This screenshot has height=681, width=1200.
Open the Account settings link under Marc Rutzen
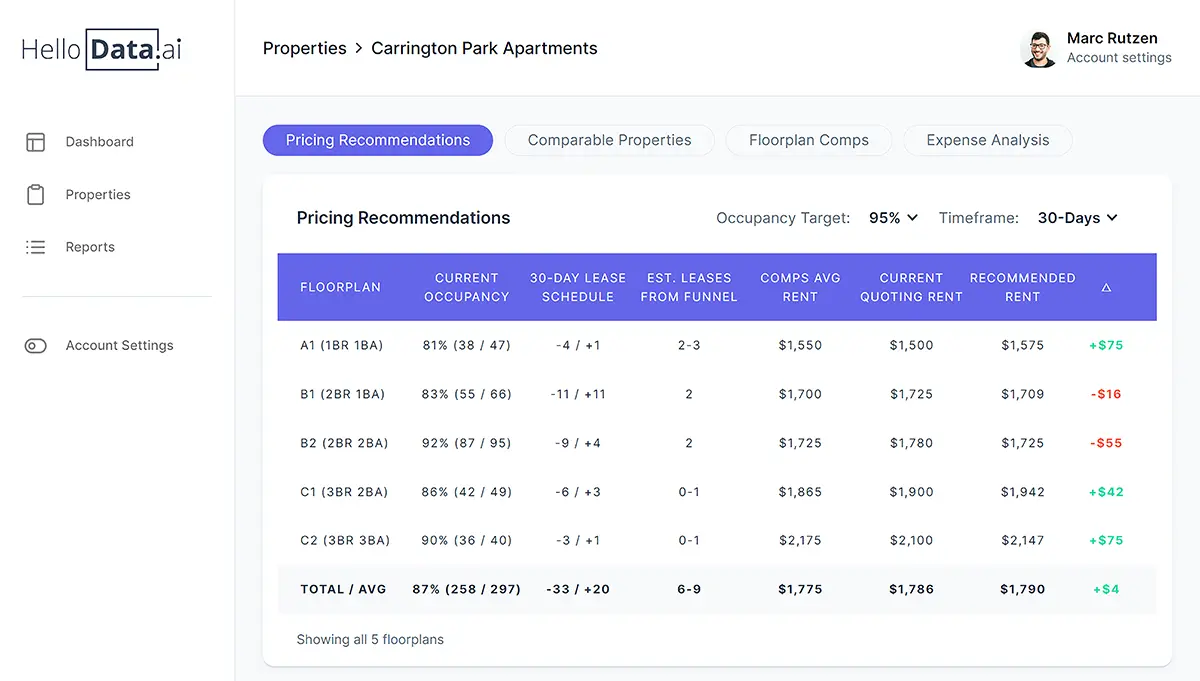pyautogui.click(x=1119, y=58)
